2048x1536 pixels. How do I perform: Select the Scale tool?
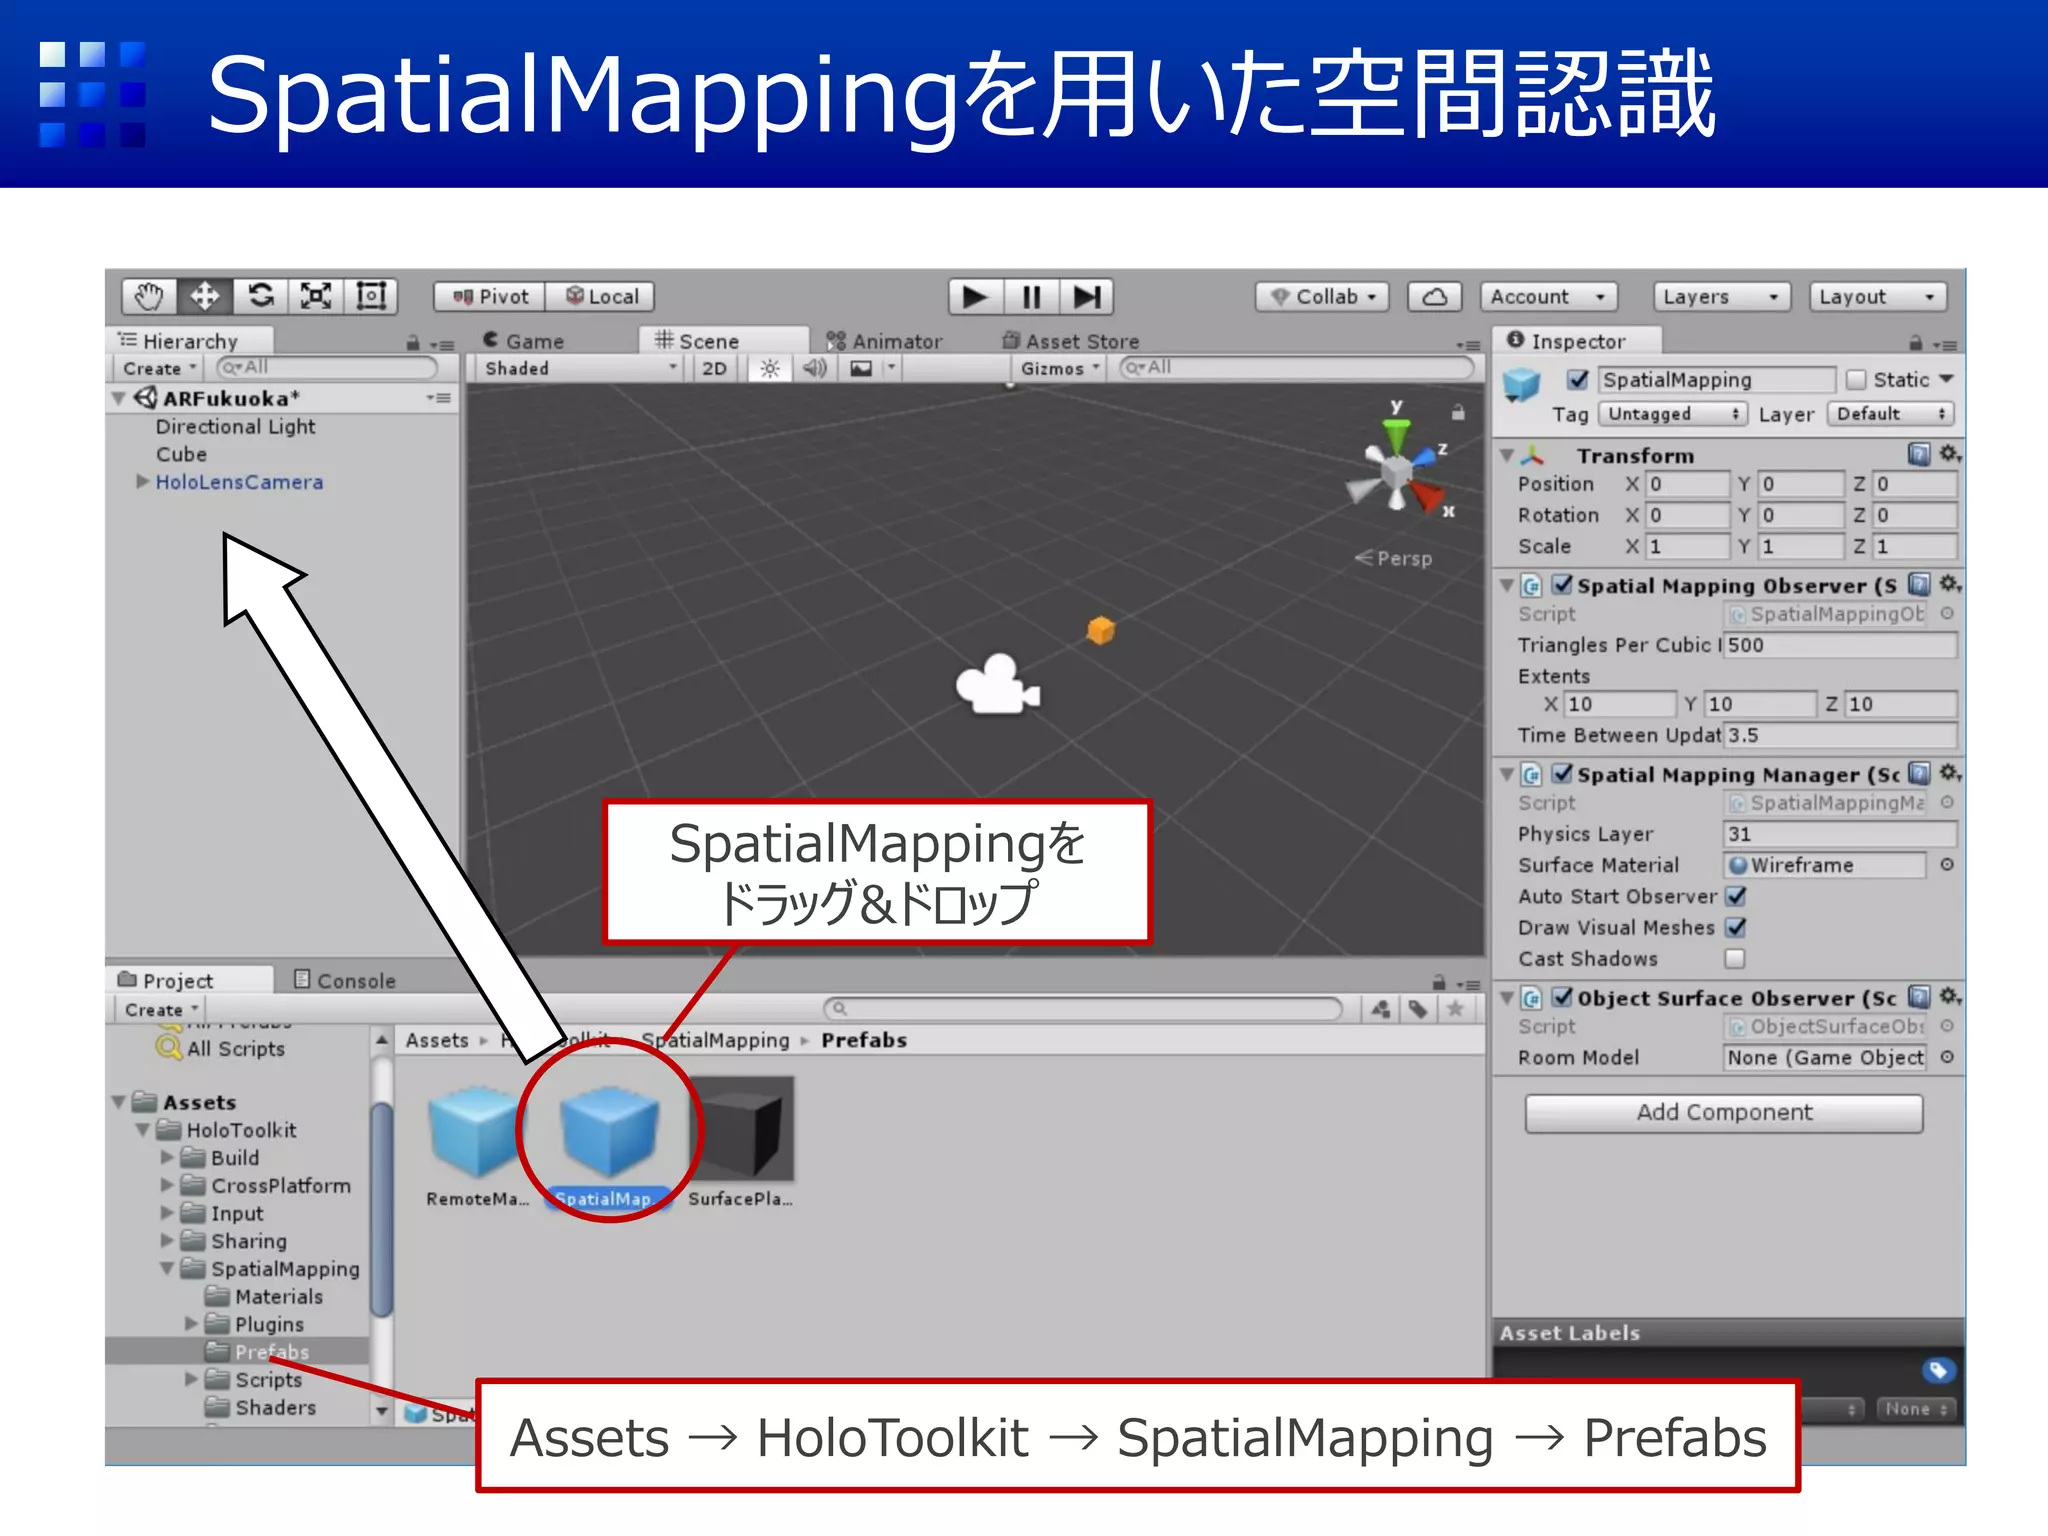tap(316, 296)
